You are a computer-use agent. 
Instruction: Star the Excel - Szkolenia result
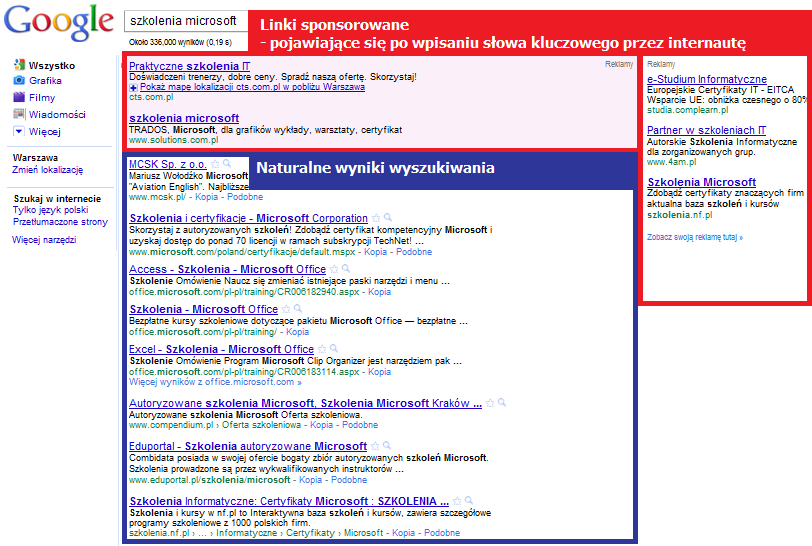[322, 349]
